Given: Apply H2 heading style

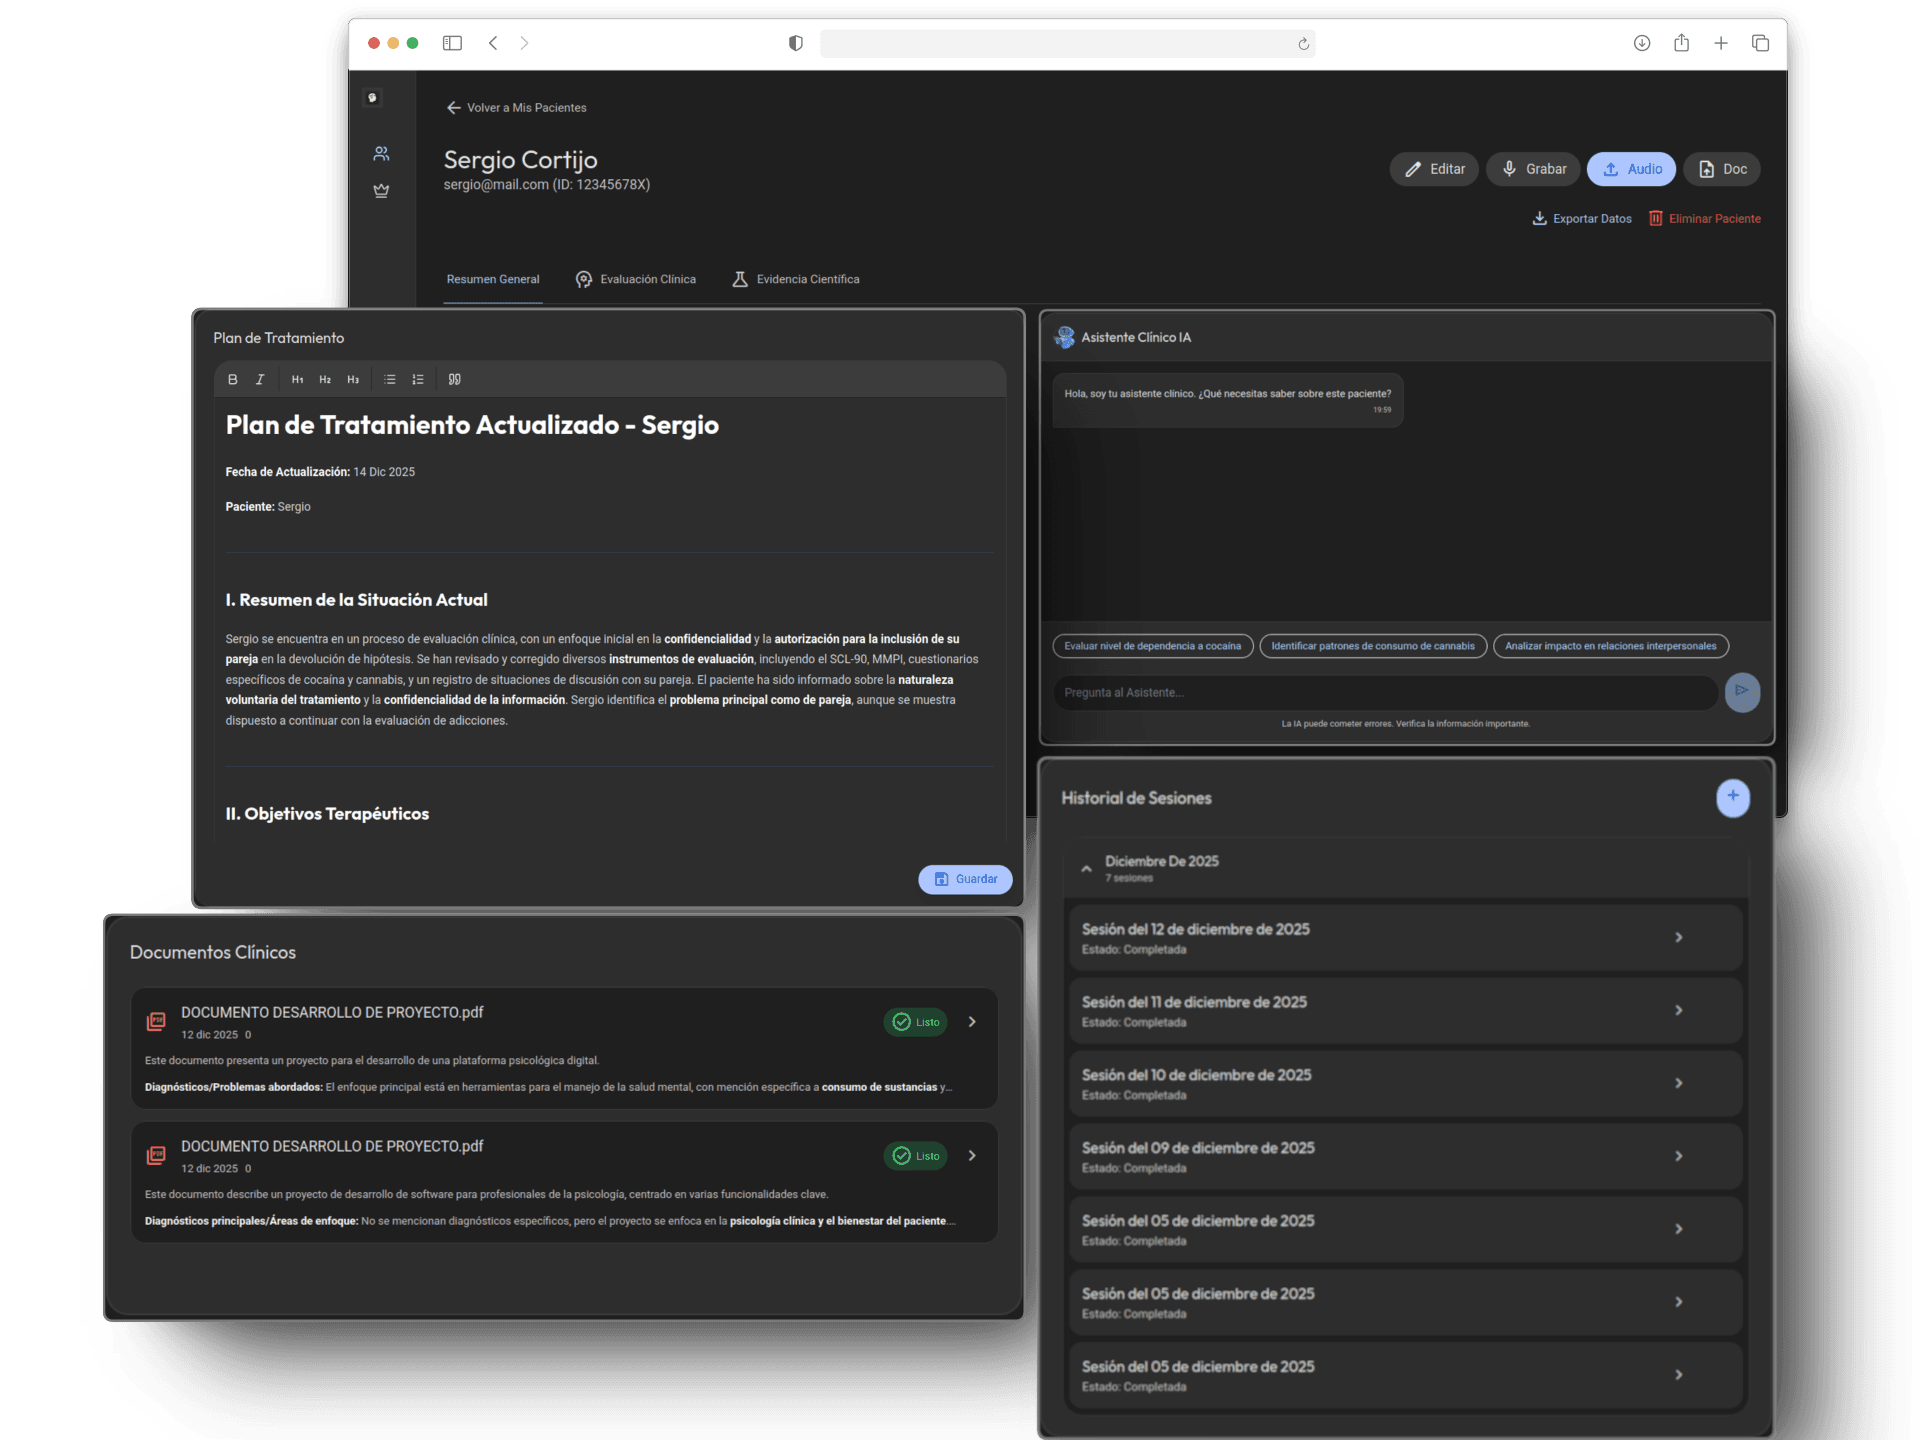Looking at the screenshot, I should 325,380.
